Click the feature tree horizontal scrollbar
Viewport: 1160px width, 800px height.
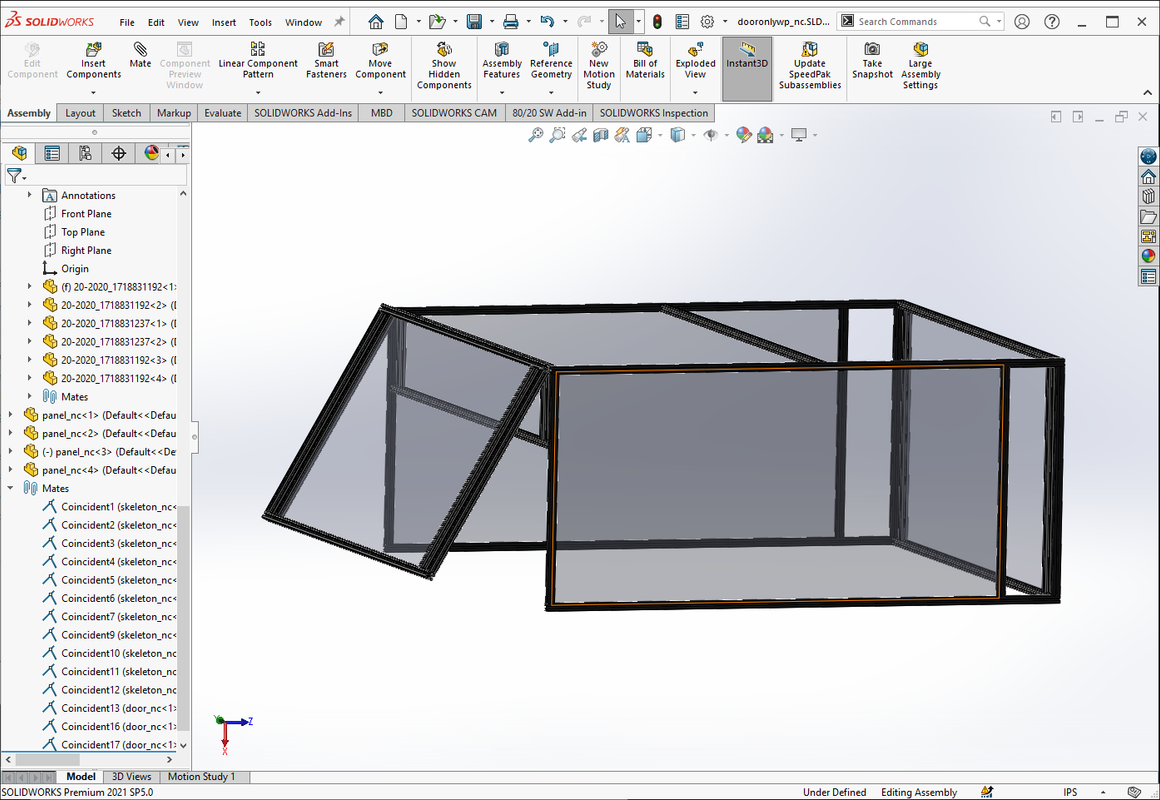[47, 759]
